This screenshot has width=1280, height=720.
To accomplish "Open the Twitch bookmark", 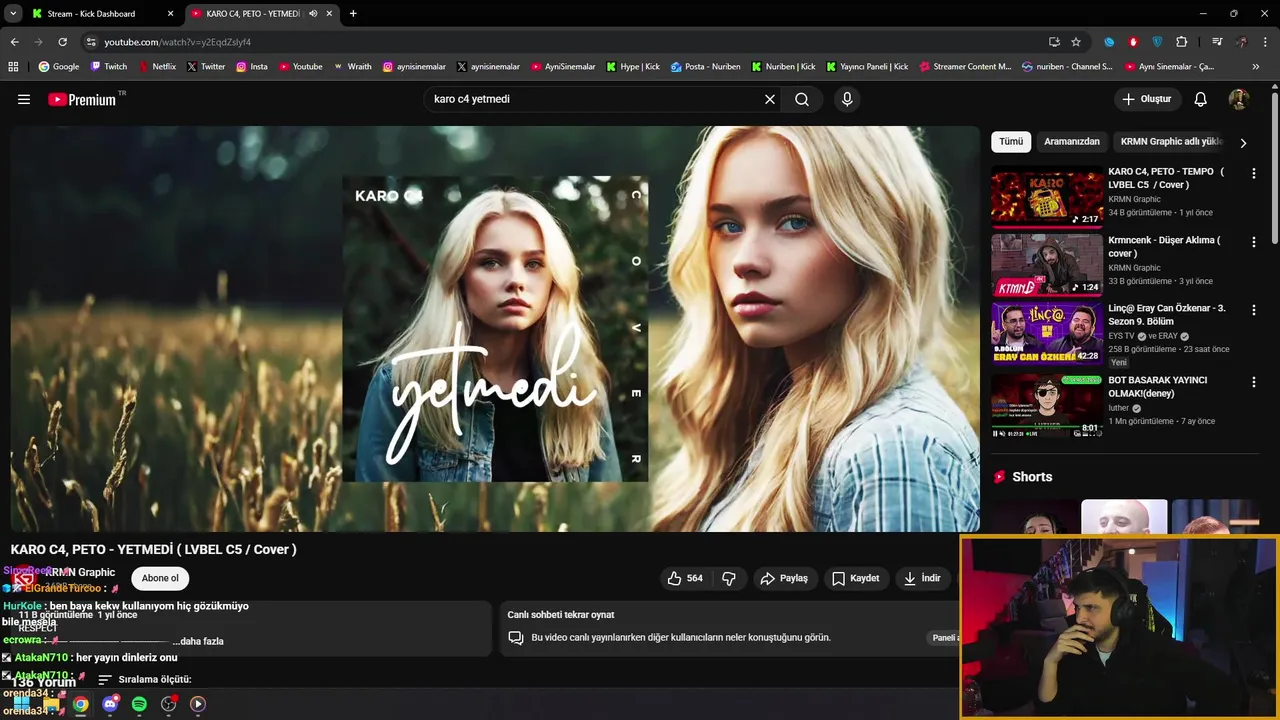I will click(109, 67).
